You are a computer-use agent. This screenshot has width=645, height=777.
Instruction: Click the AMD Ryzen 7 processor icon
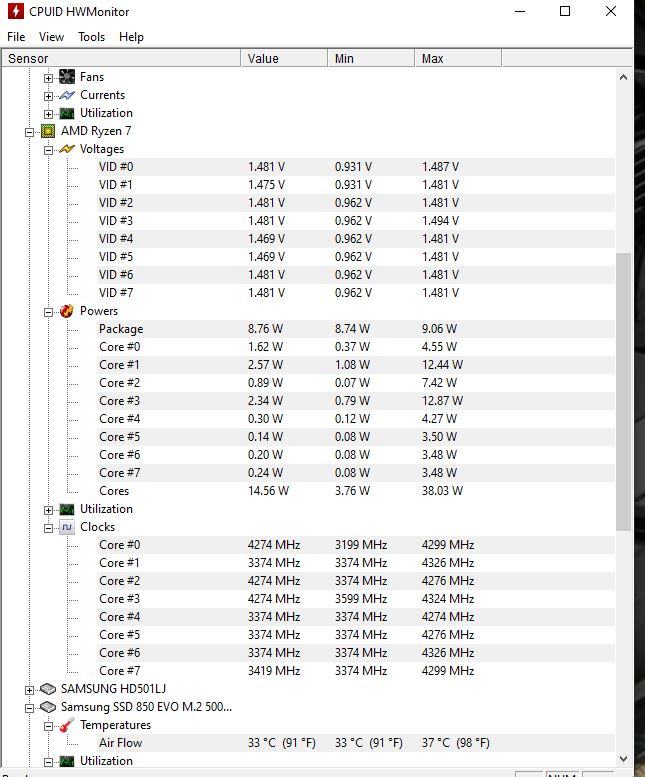(48, 131)
